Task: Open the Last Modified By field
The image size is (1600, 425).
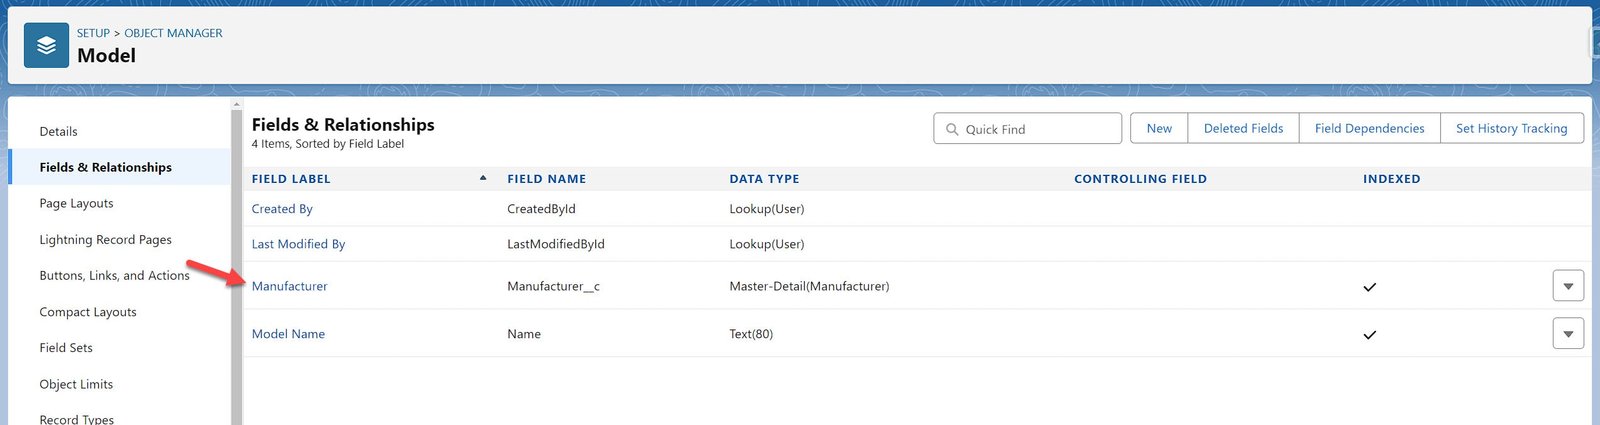Action: point(298,244)
